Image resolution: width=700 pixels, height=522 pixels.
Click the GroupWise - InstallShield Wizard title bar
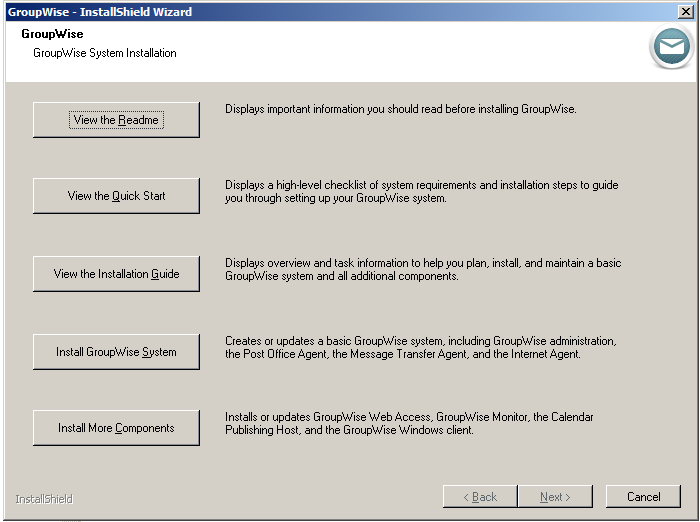point(300,12)
